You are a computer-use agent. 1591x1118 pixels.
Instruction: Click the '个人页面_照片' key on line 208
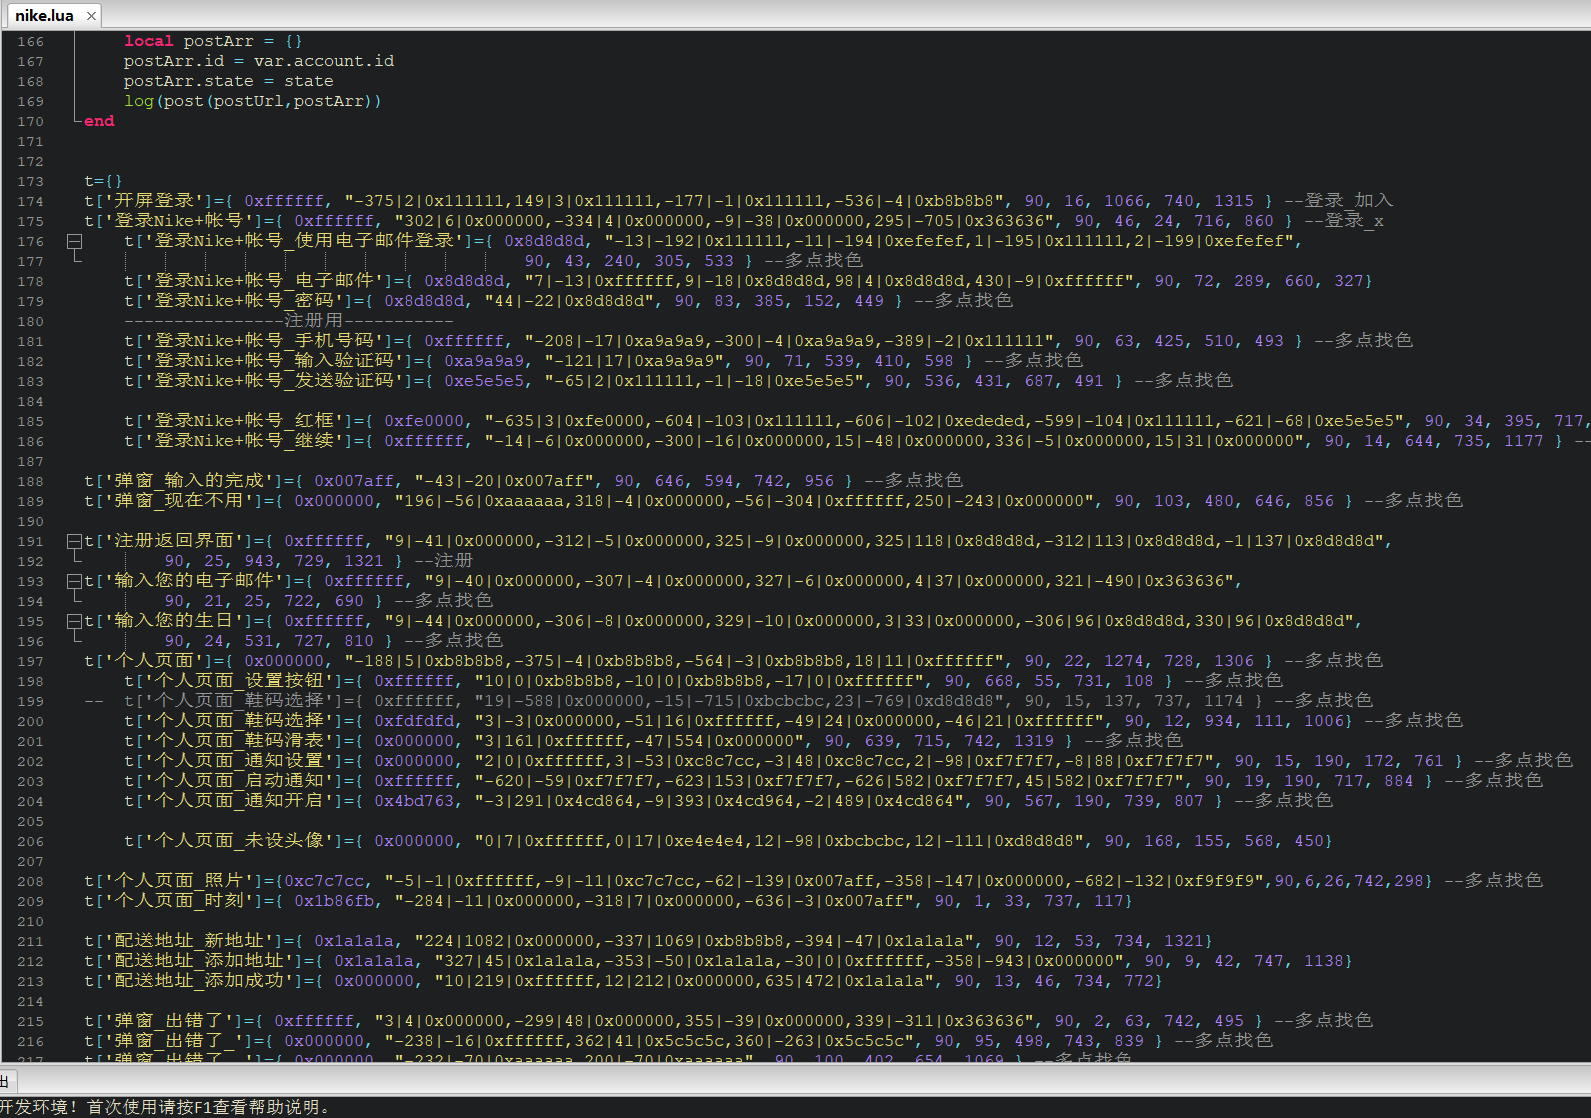(179, 881)
